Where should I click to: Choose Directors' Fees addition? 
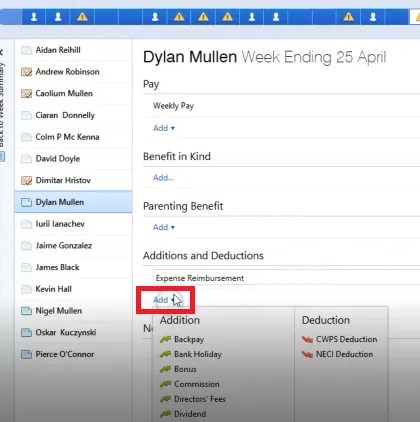tap(193, 399)
